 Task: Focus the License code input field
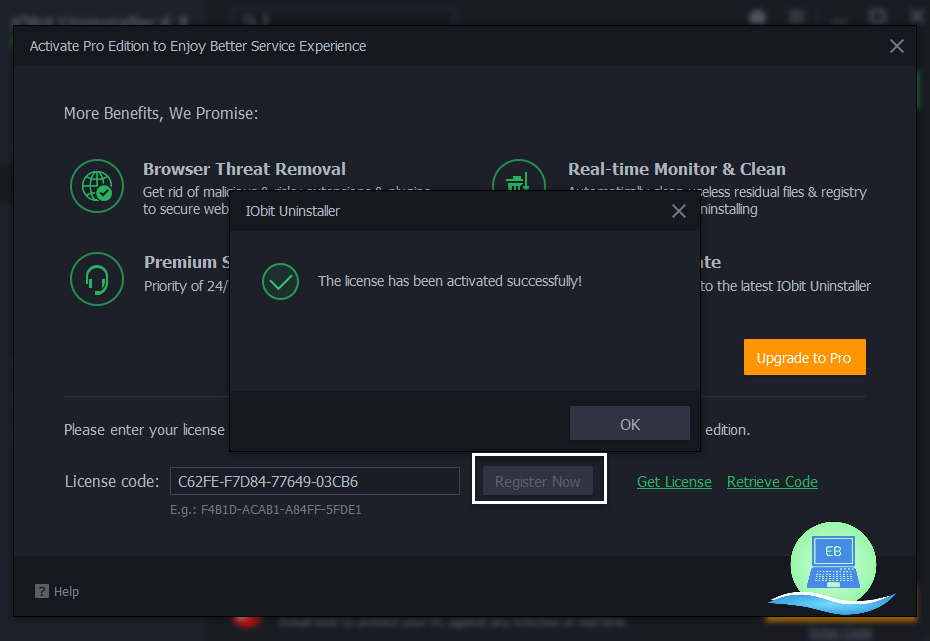point(315,481)
